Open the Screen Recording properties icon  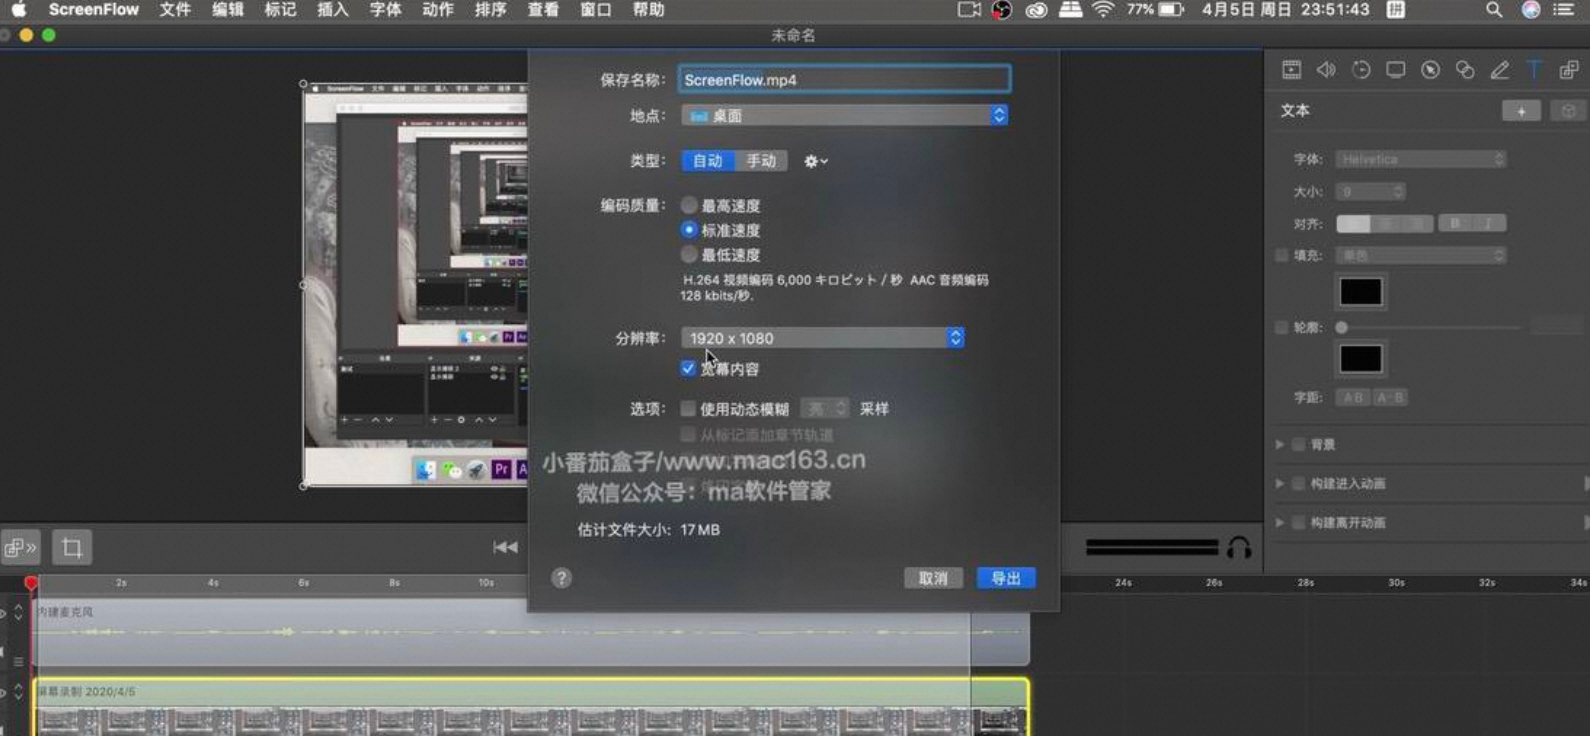pos(1396,70)
